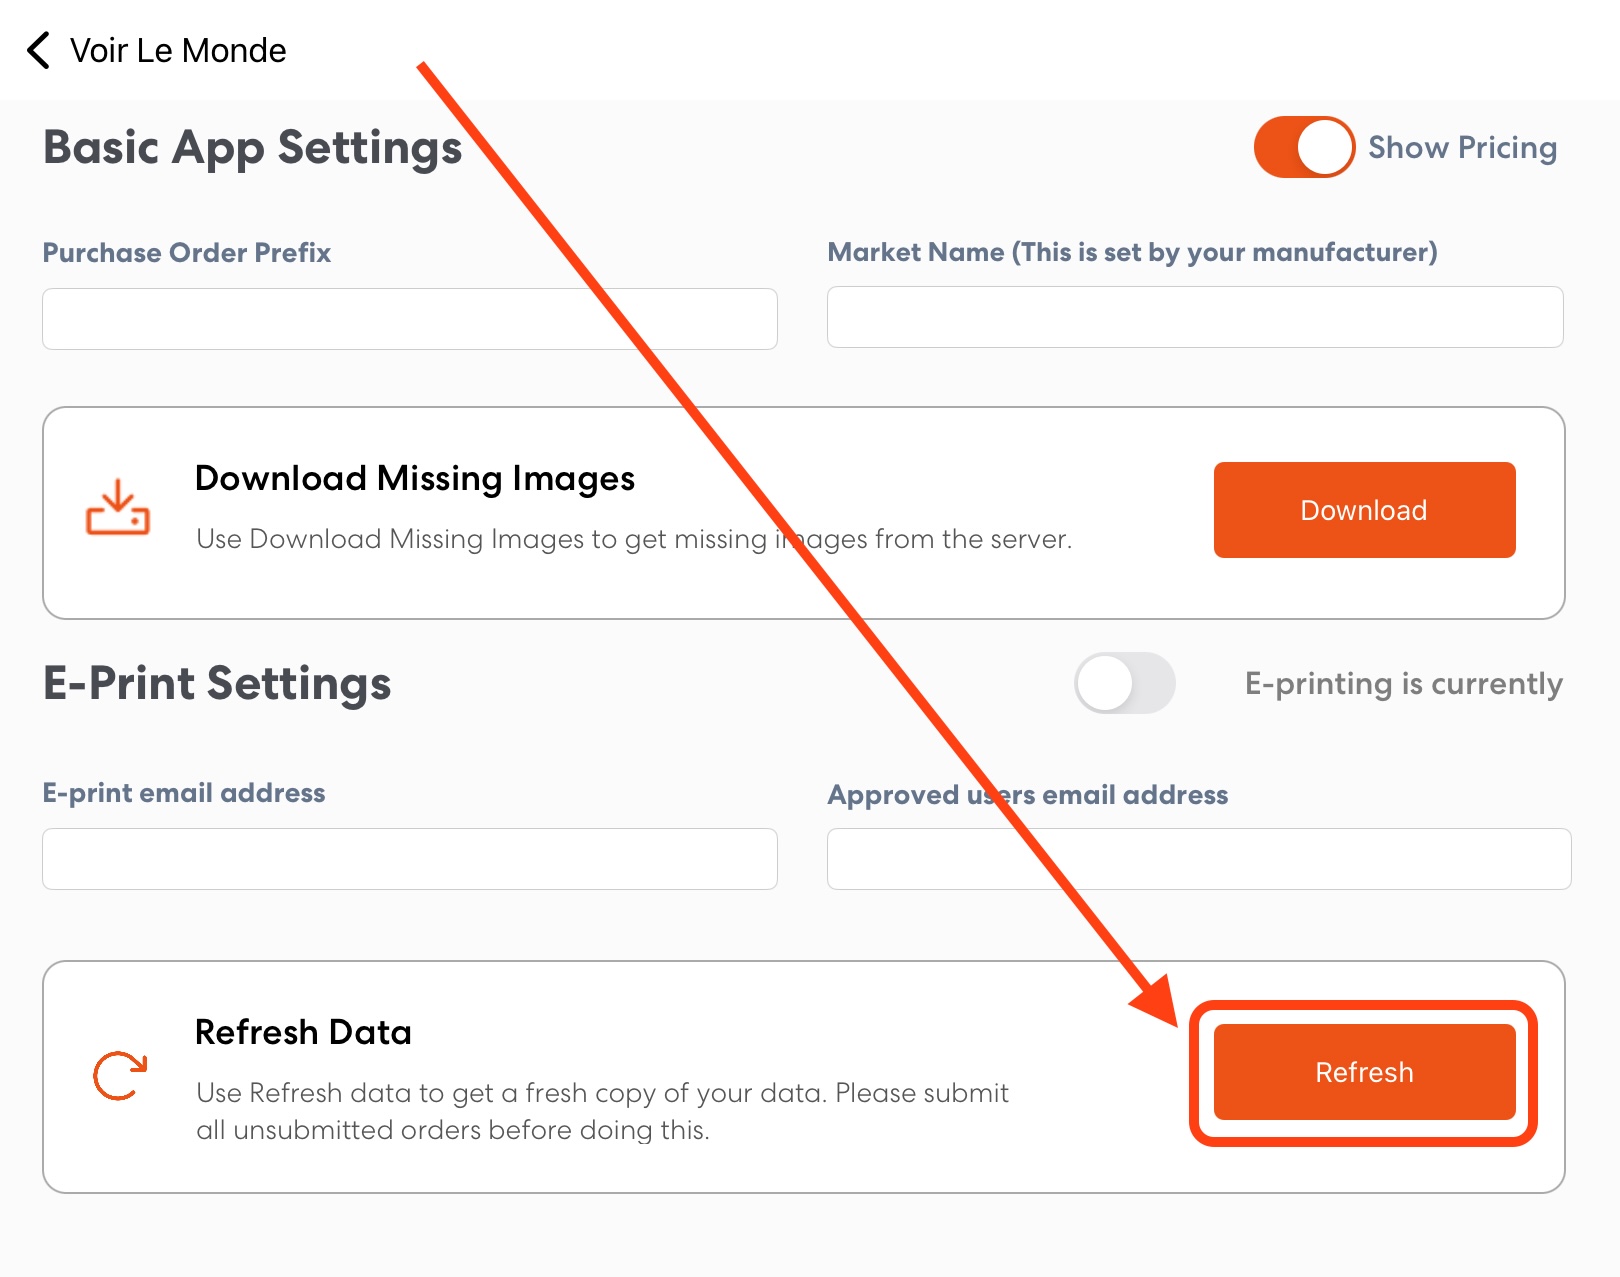Image resolution: width=1620 pixels, height=1277 pixels.
Task: Click the Basic App Settings heading
Action: [x=252, y=148]
